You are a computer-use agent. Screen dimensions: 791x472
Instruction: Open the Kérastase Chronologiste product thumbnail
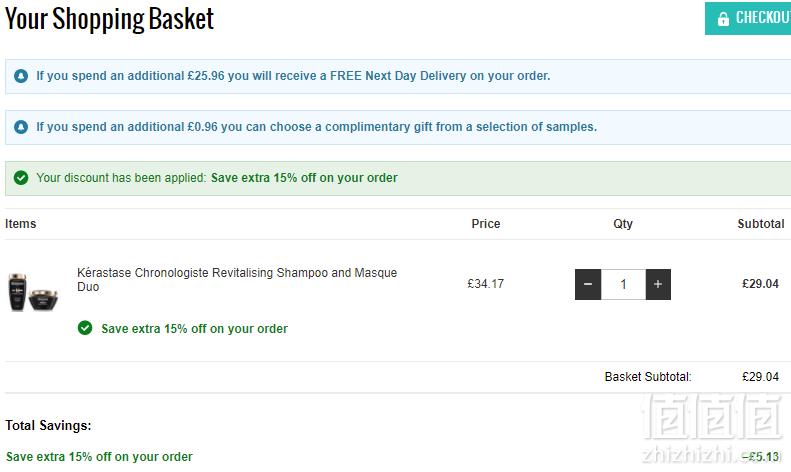(x=33, y=292)
